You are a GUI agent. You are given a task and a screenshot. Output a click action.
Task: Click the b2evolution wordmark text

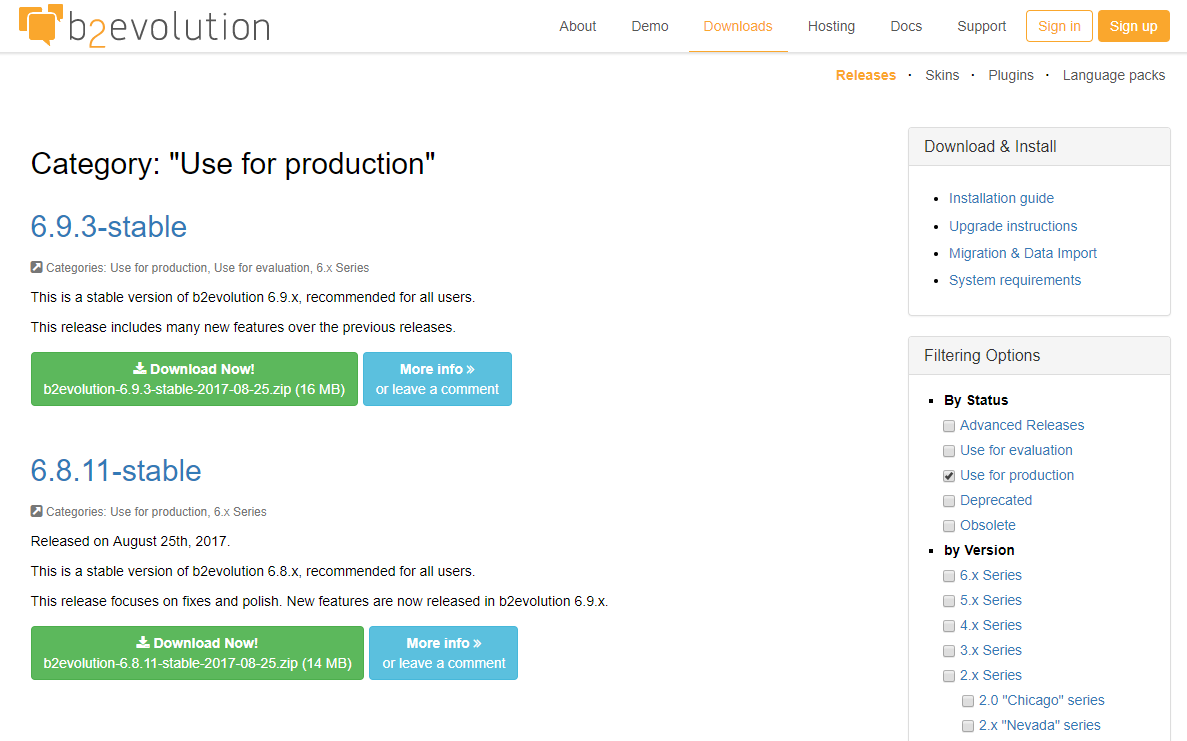(169, 28)
